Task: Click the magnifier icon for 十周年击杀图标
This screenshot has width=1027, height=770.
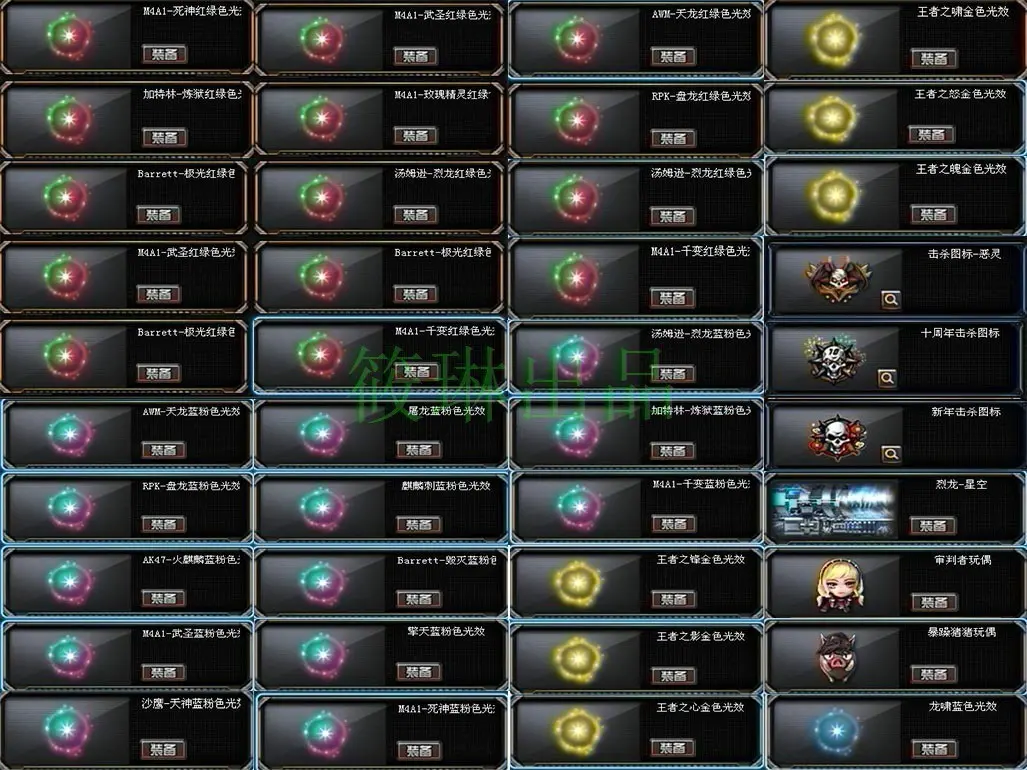Action: coord(887,378)
